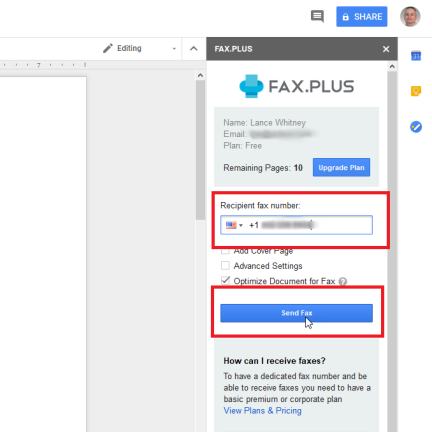Click the document vertical scrollbar thumb
432x432 pixels.
(200, 150)
